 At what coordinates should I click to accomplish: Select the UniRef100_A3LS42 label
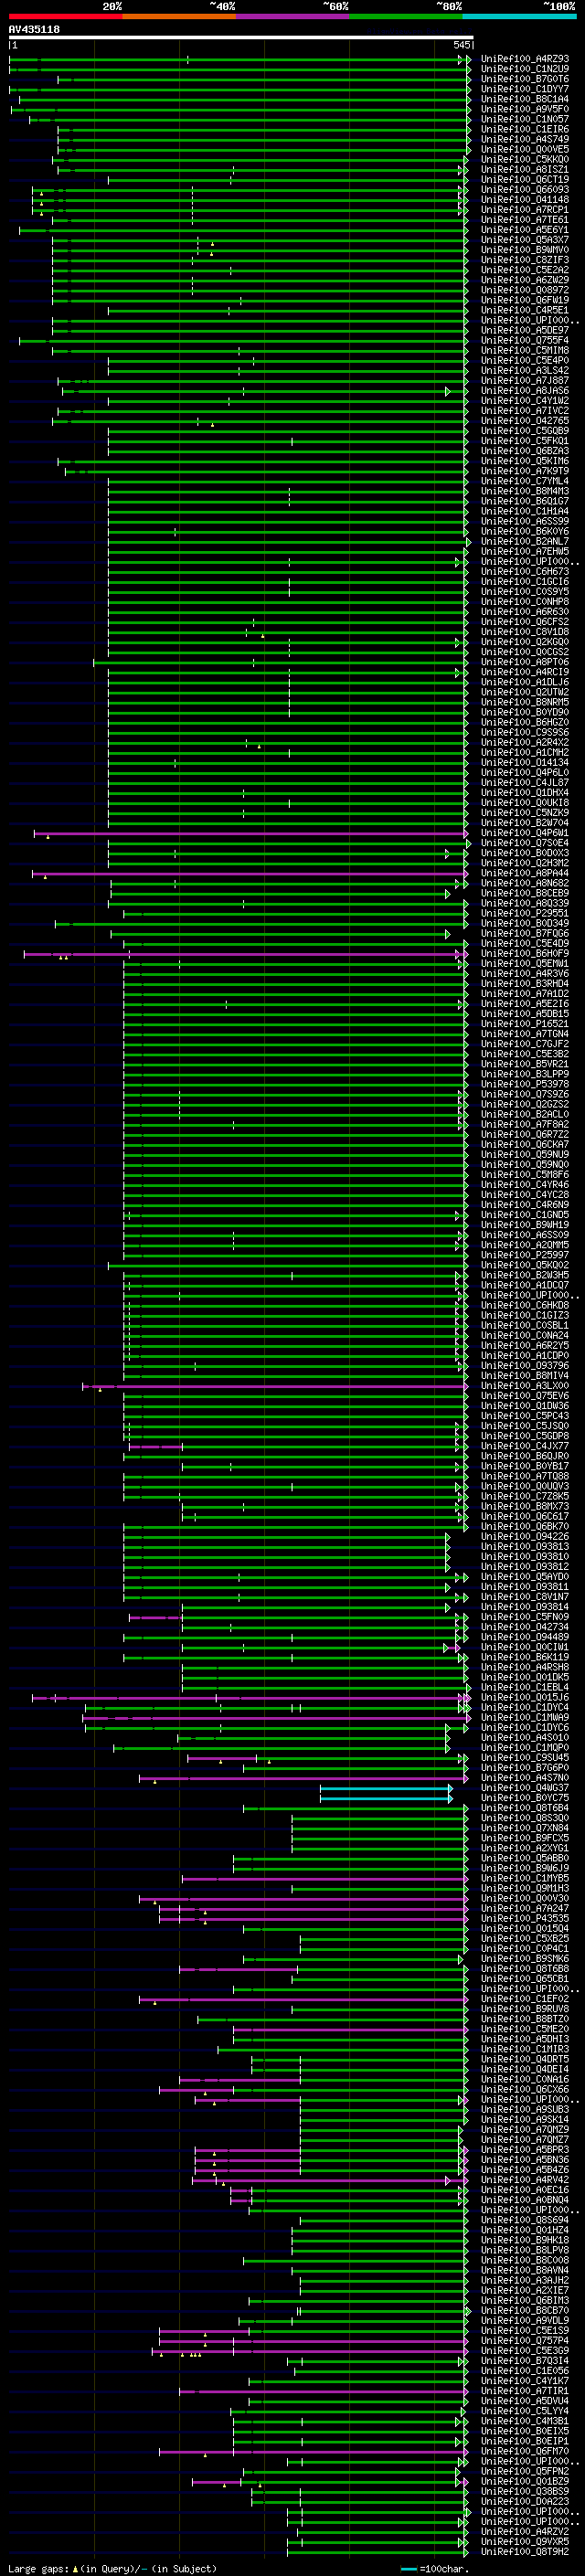coord(525,370)
